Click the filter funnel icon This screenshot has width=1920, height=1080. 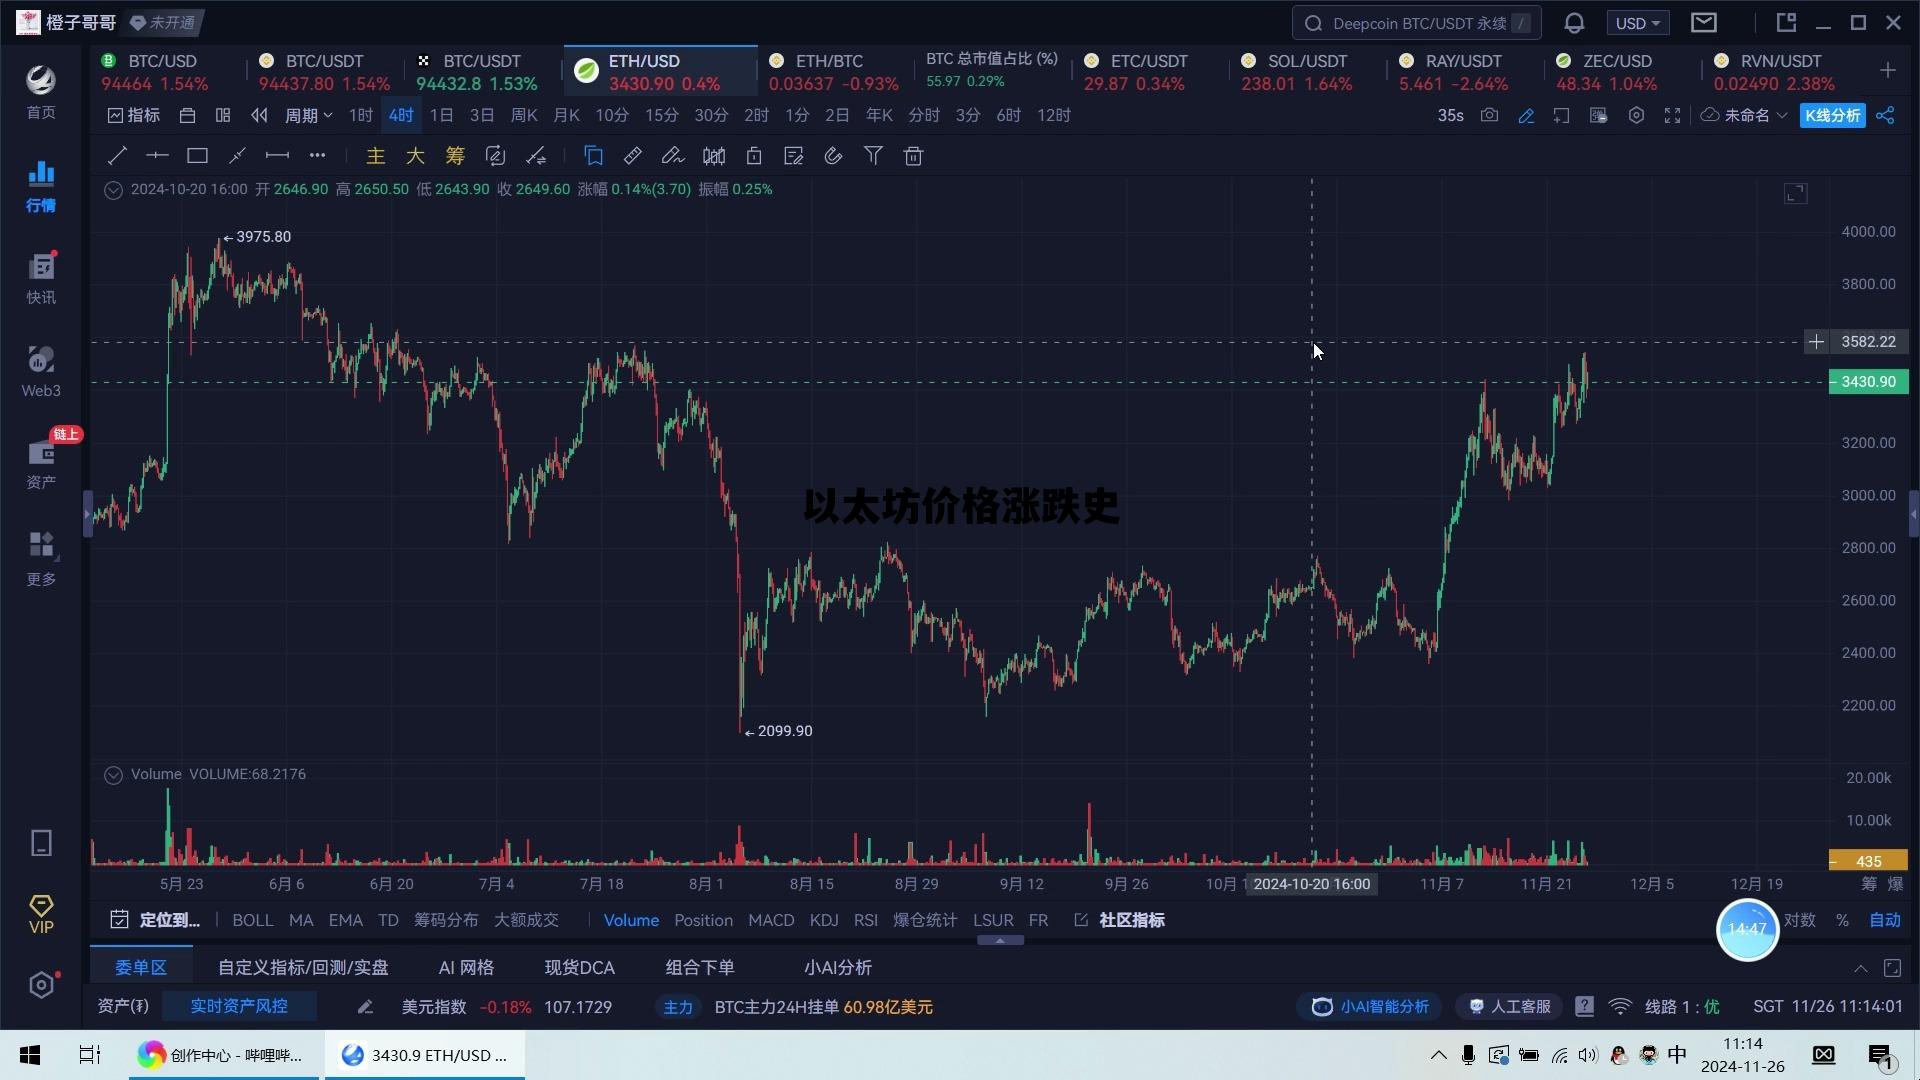(x=873, y=156)
